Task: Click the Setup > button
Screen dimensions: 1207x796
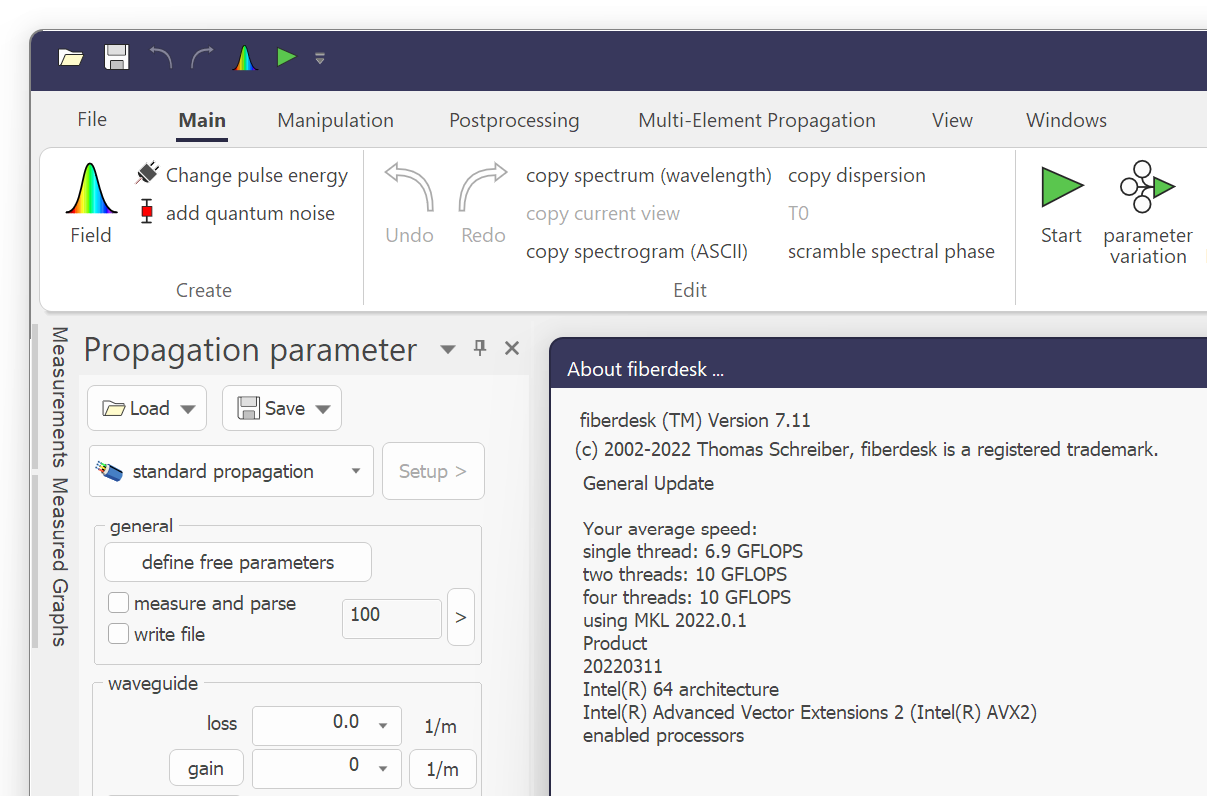Action: click(433, 471)
